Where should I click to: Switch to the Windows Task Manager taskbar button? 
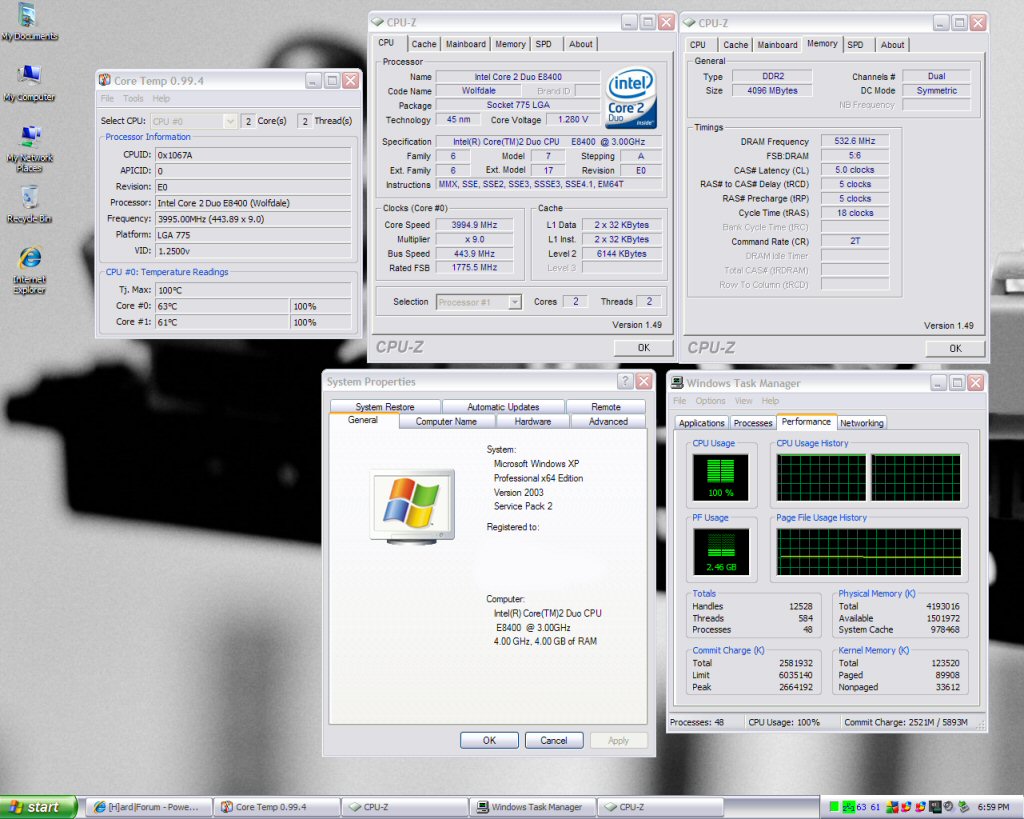(x=532, y=807)
